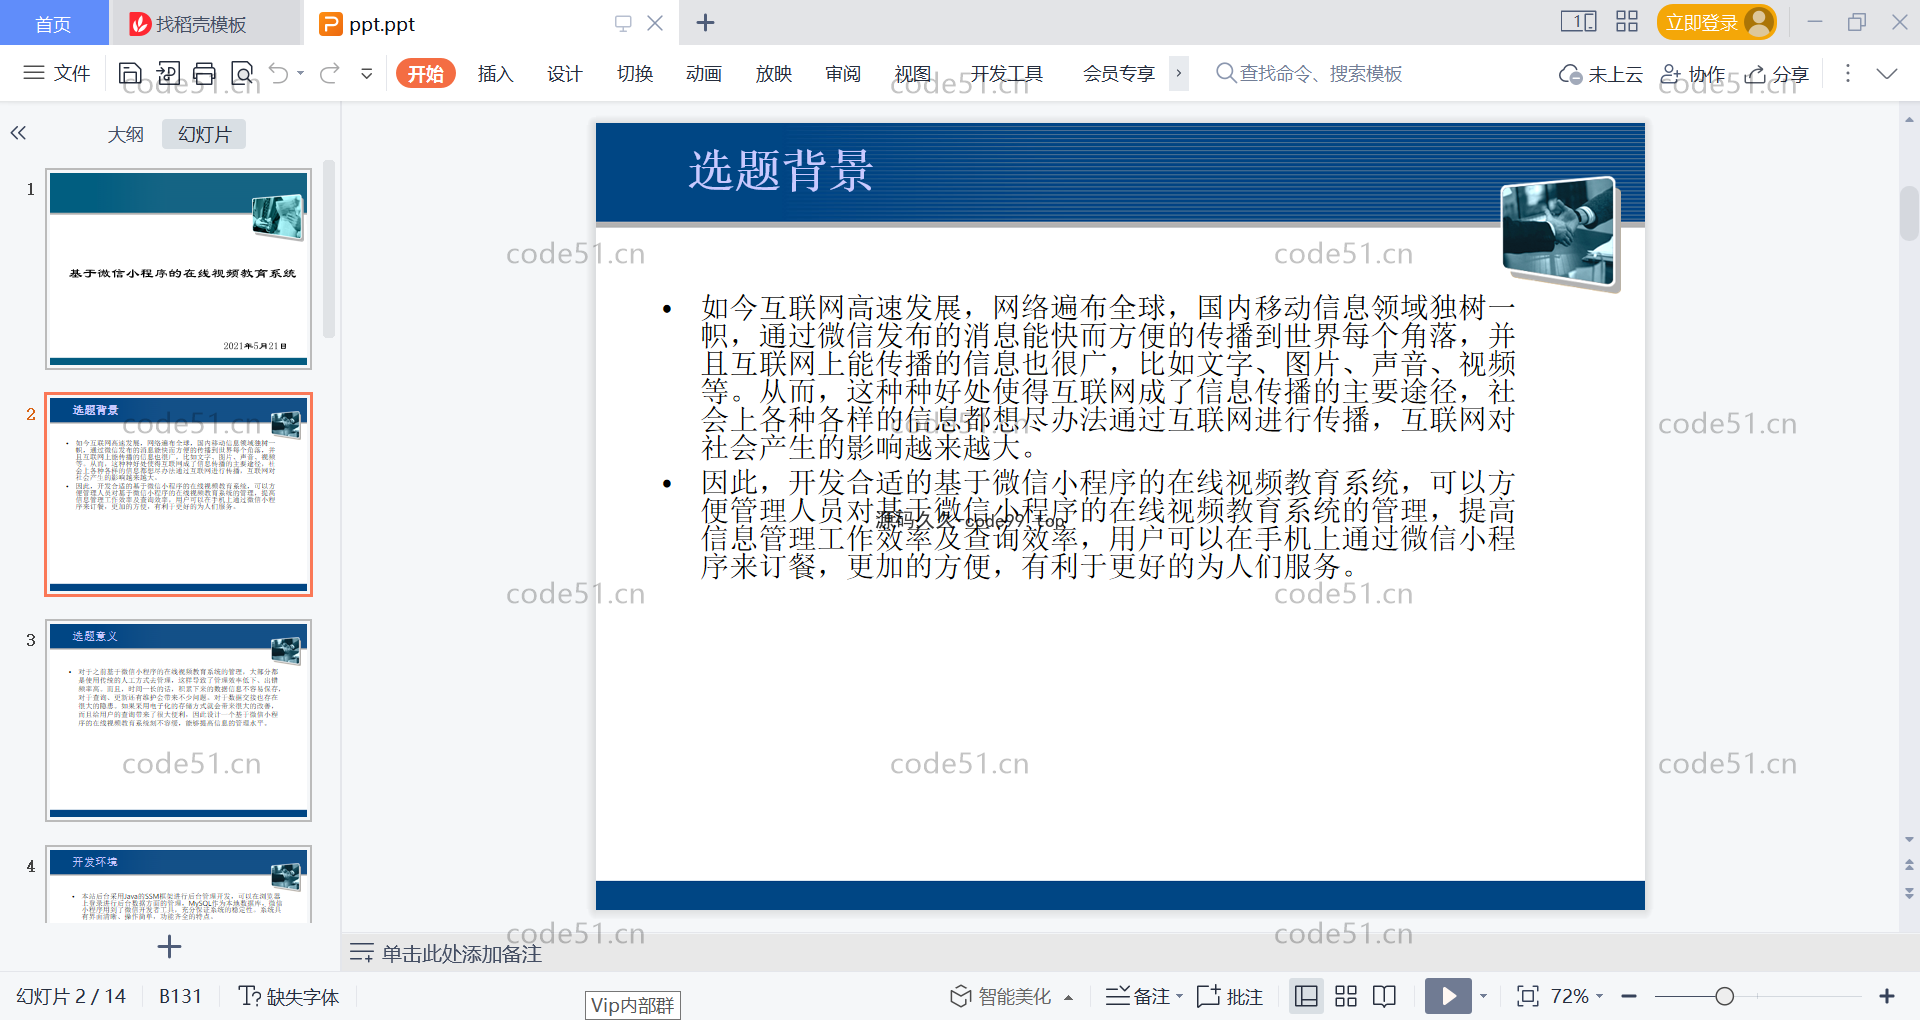
Task: Click zoom out minus button
Action: click(1629, 996)
